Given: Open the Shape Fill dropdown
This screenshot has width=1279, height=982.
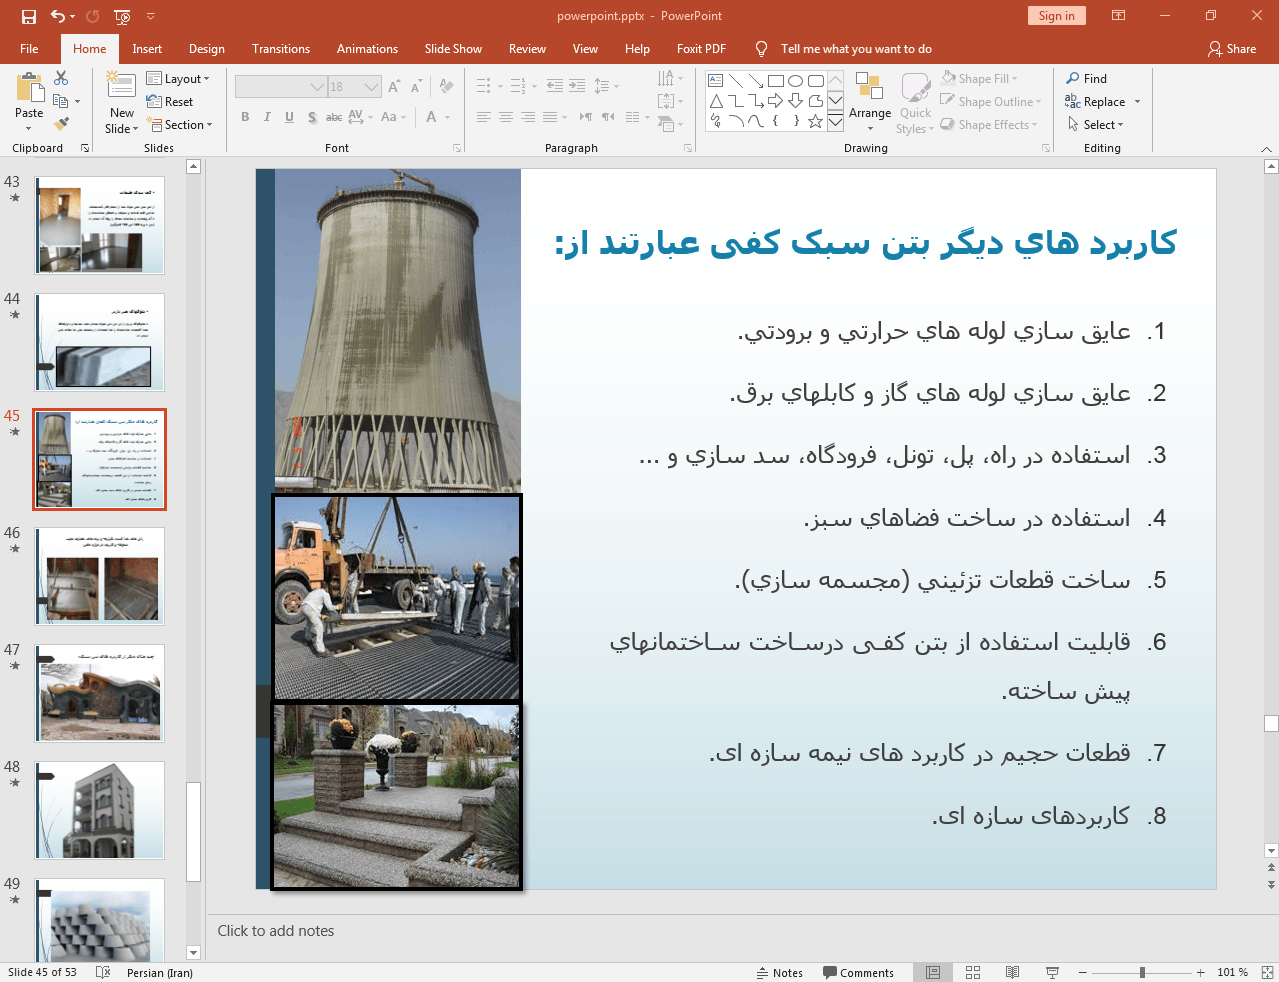Looking at the screenshot, I should point(979,78).
